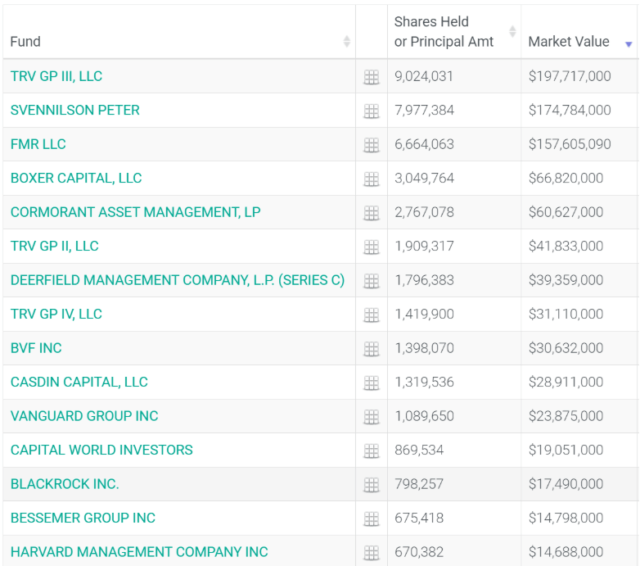Image resolution: width=640 pixels, height=566 pixels.
Task: Open the table icon for BOXER CAPITAL, LLC
Action: click(371, 179)
